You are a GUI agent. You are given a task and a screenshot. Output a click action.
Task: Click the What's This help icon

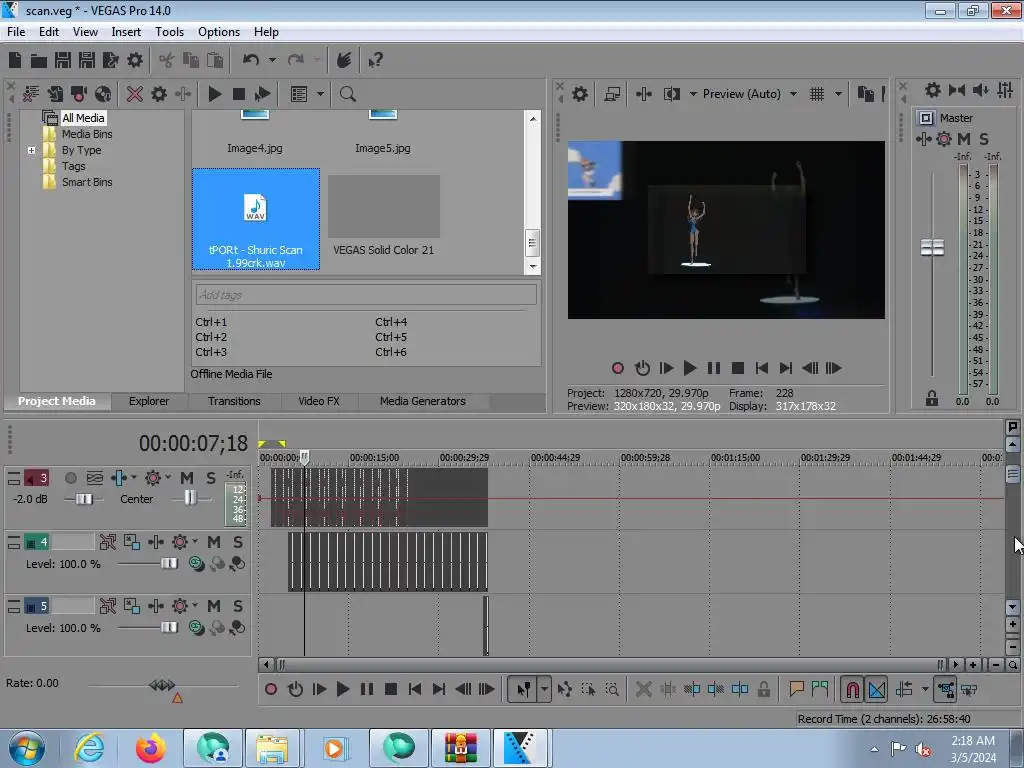pyautogui.click(x=375, y=61)
